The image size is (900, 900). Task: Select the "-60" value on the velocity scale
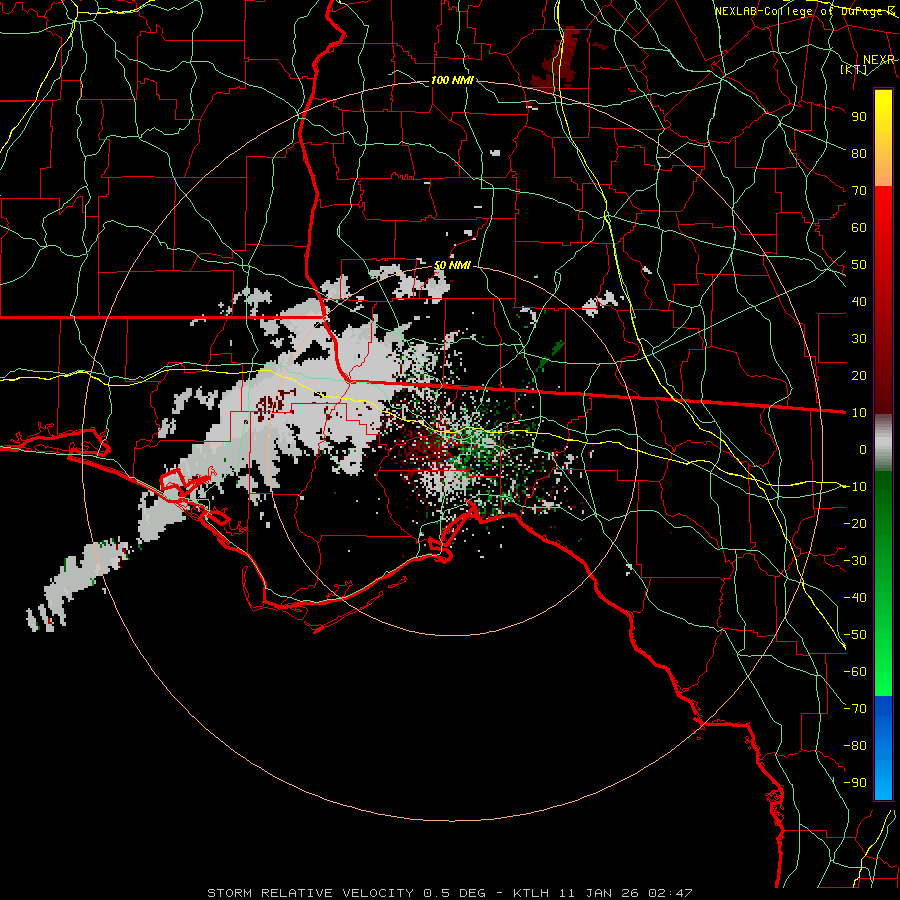pos(855,672)
